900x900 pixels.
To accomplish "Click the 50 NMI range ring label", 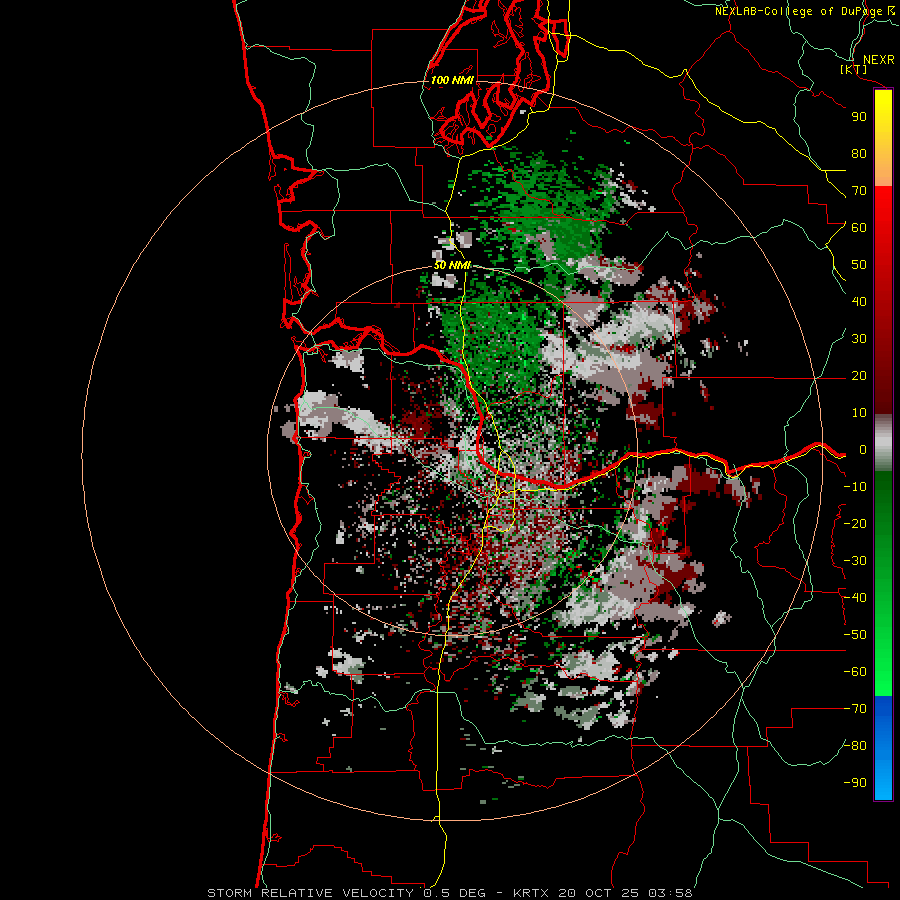I will [x=452, y=265].
